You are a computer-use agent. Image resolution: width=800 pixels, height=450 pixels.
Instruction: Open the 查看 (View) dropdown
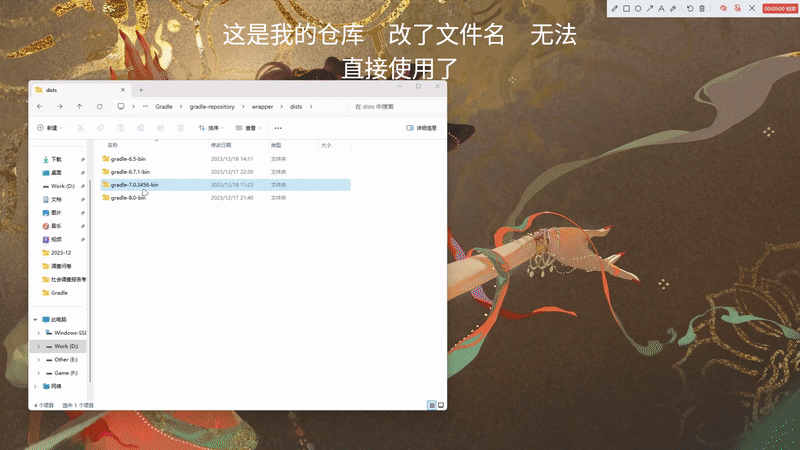pyautogui.click(x=248, y=128)
